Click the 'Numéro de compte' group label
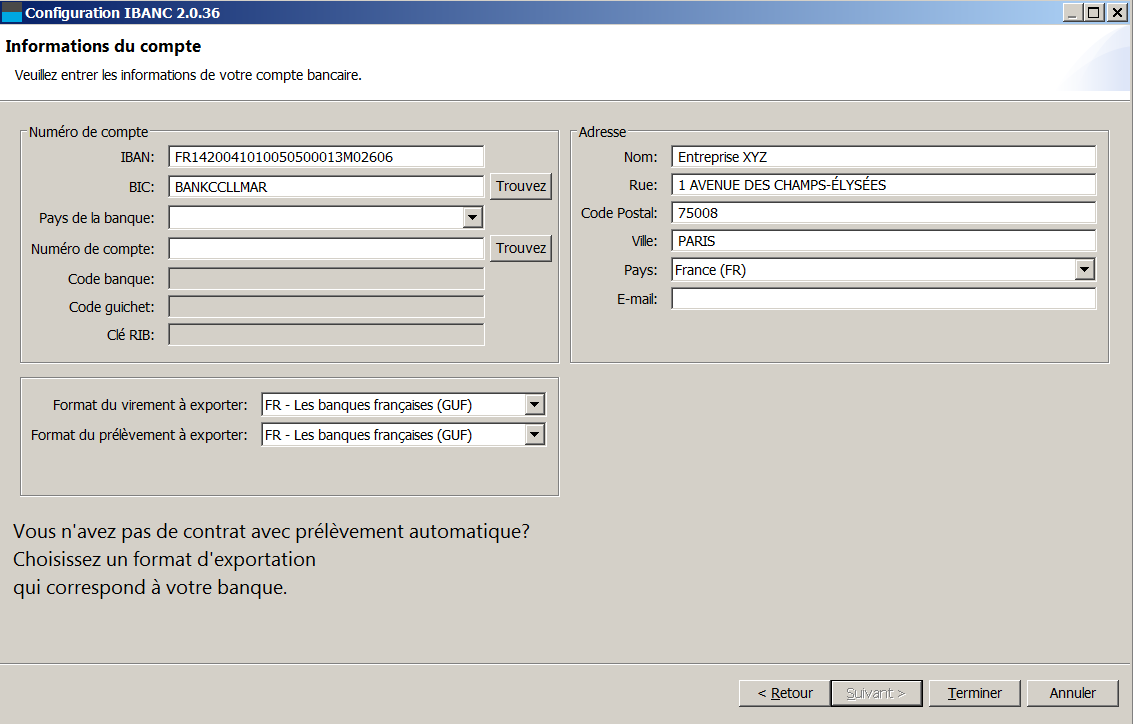The height and width of the screenshot is (724, 1133). pos(88,132)
